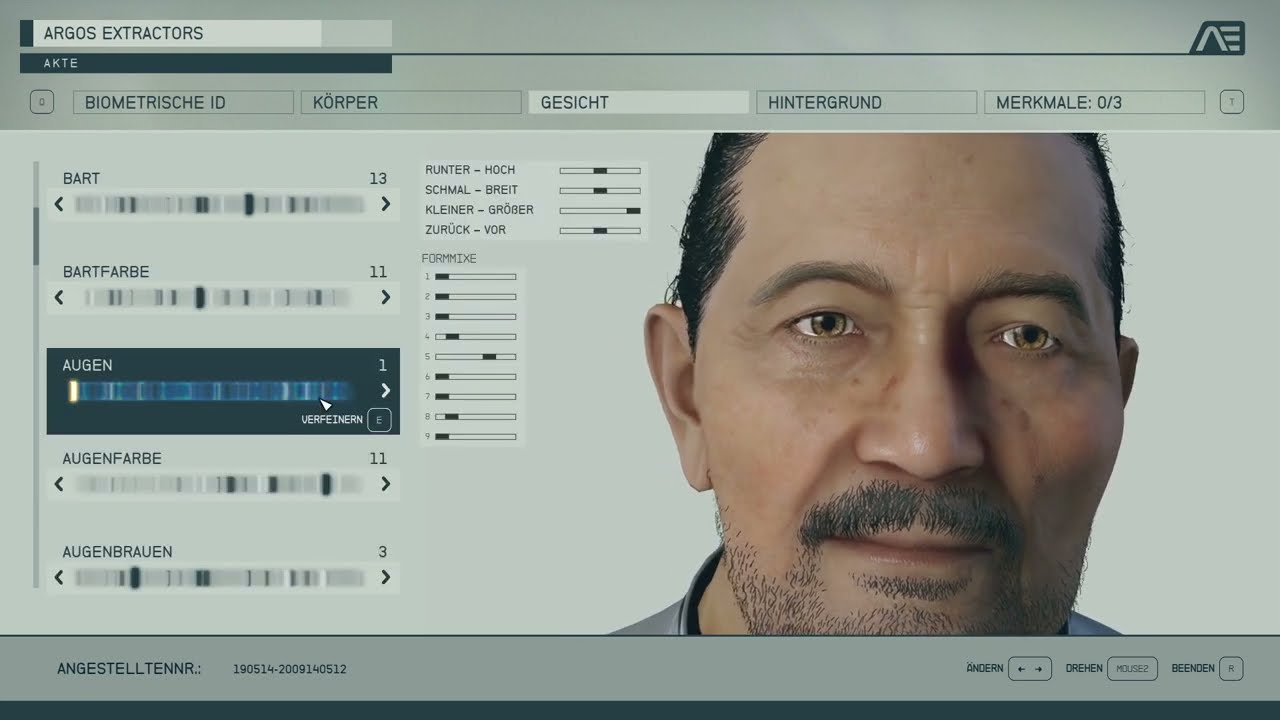Click the Bart style slider bar
The height and width of the screenshot is (720, 1280).
221,204
